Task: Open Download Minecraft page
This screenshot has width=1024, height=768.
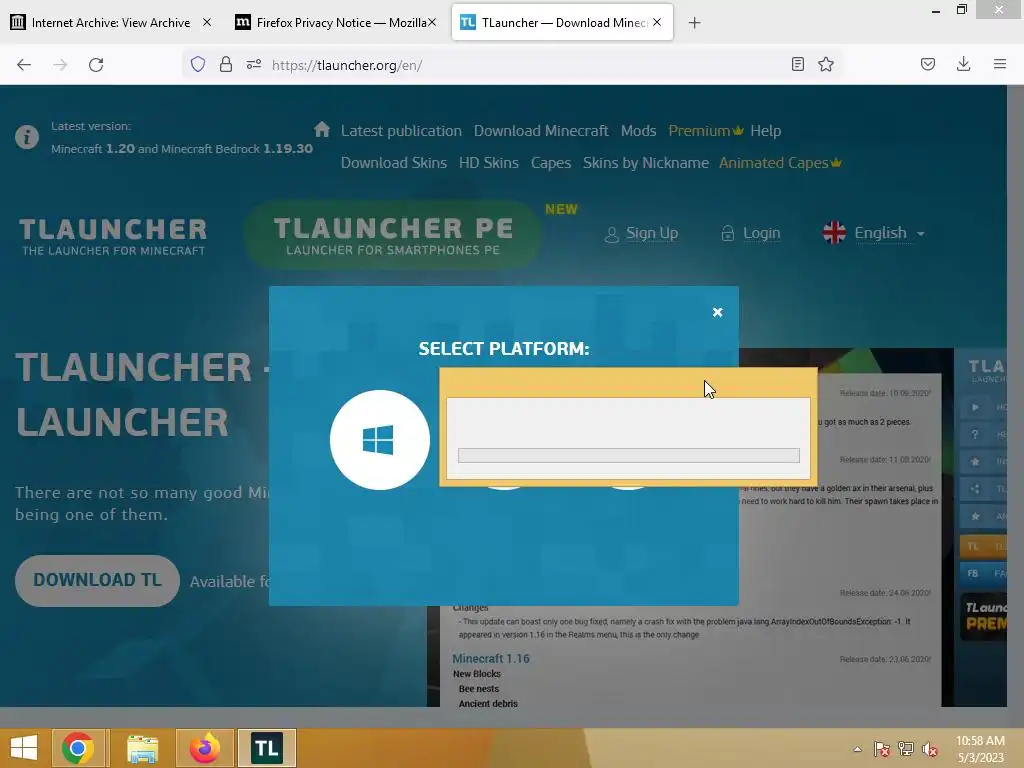Action: click(541, 131)
